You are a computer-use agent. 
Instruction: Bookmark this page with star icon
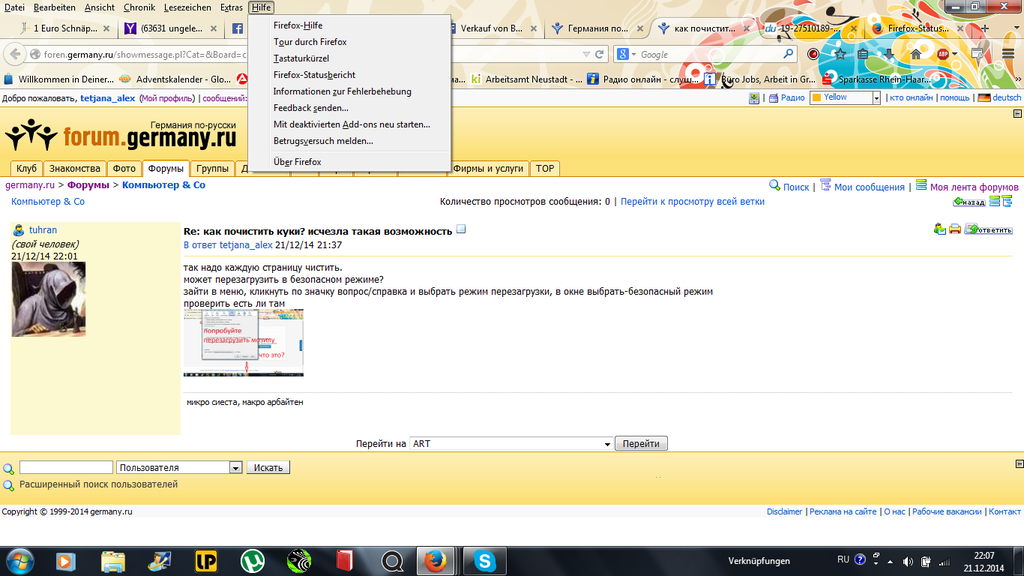coord(840,54)
